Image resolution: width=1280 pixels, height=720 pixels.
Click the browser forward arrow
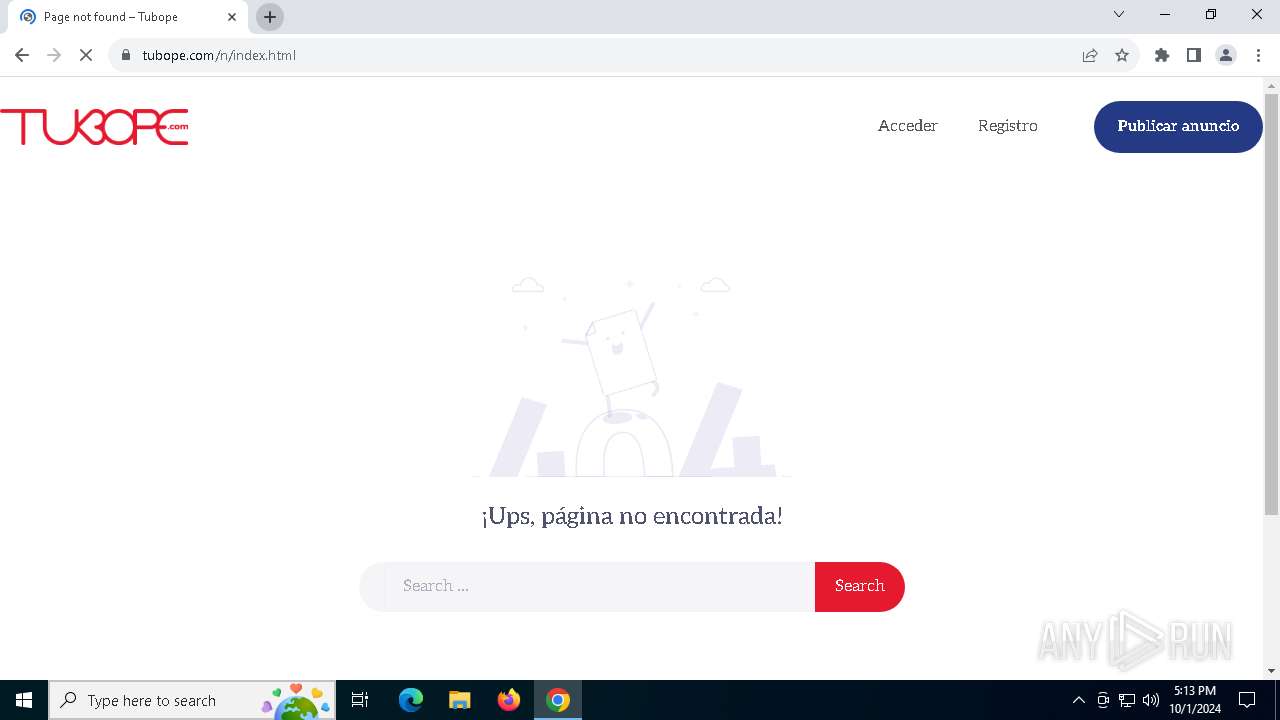coord(54,55)
